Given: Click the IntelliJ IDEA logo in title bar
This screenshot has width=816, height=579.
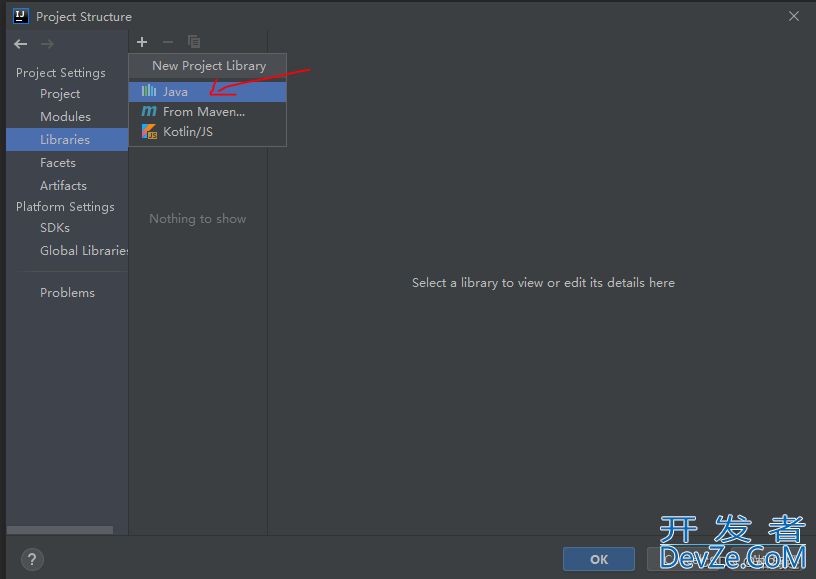Looking at the screenshot, I should click(x=21, y=17).
